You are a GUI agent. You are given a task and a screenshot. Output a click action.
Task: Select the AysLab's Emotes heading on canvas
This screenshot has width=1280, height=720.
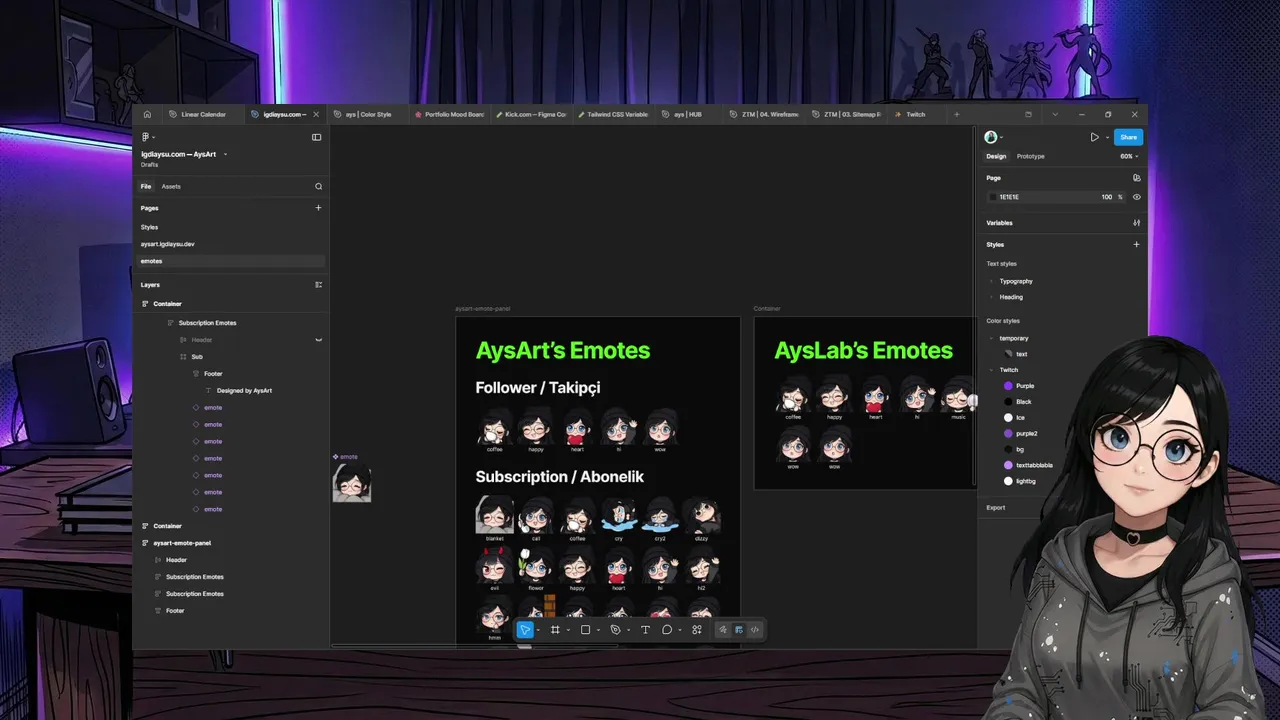click(863, 350)
